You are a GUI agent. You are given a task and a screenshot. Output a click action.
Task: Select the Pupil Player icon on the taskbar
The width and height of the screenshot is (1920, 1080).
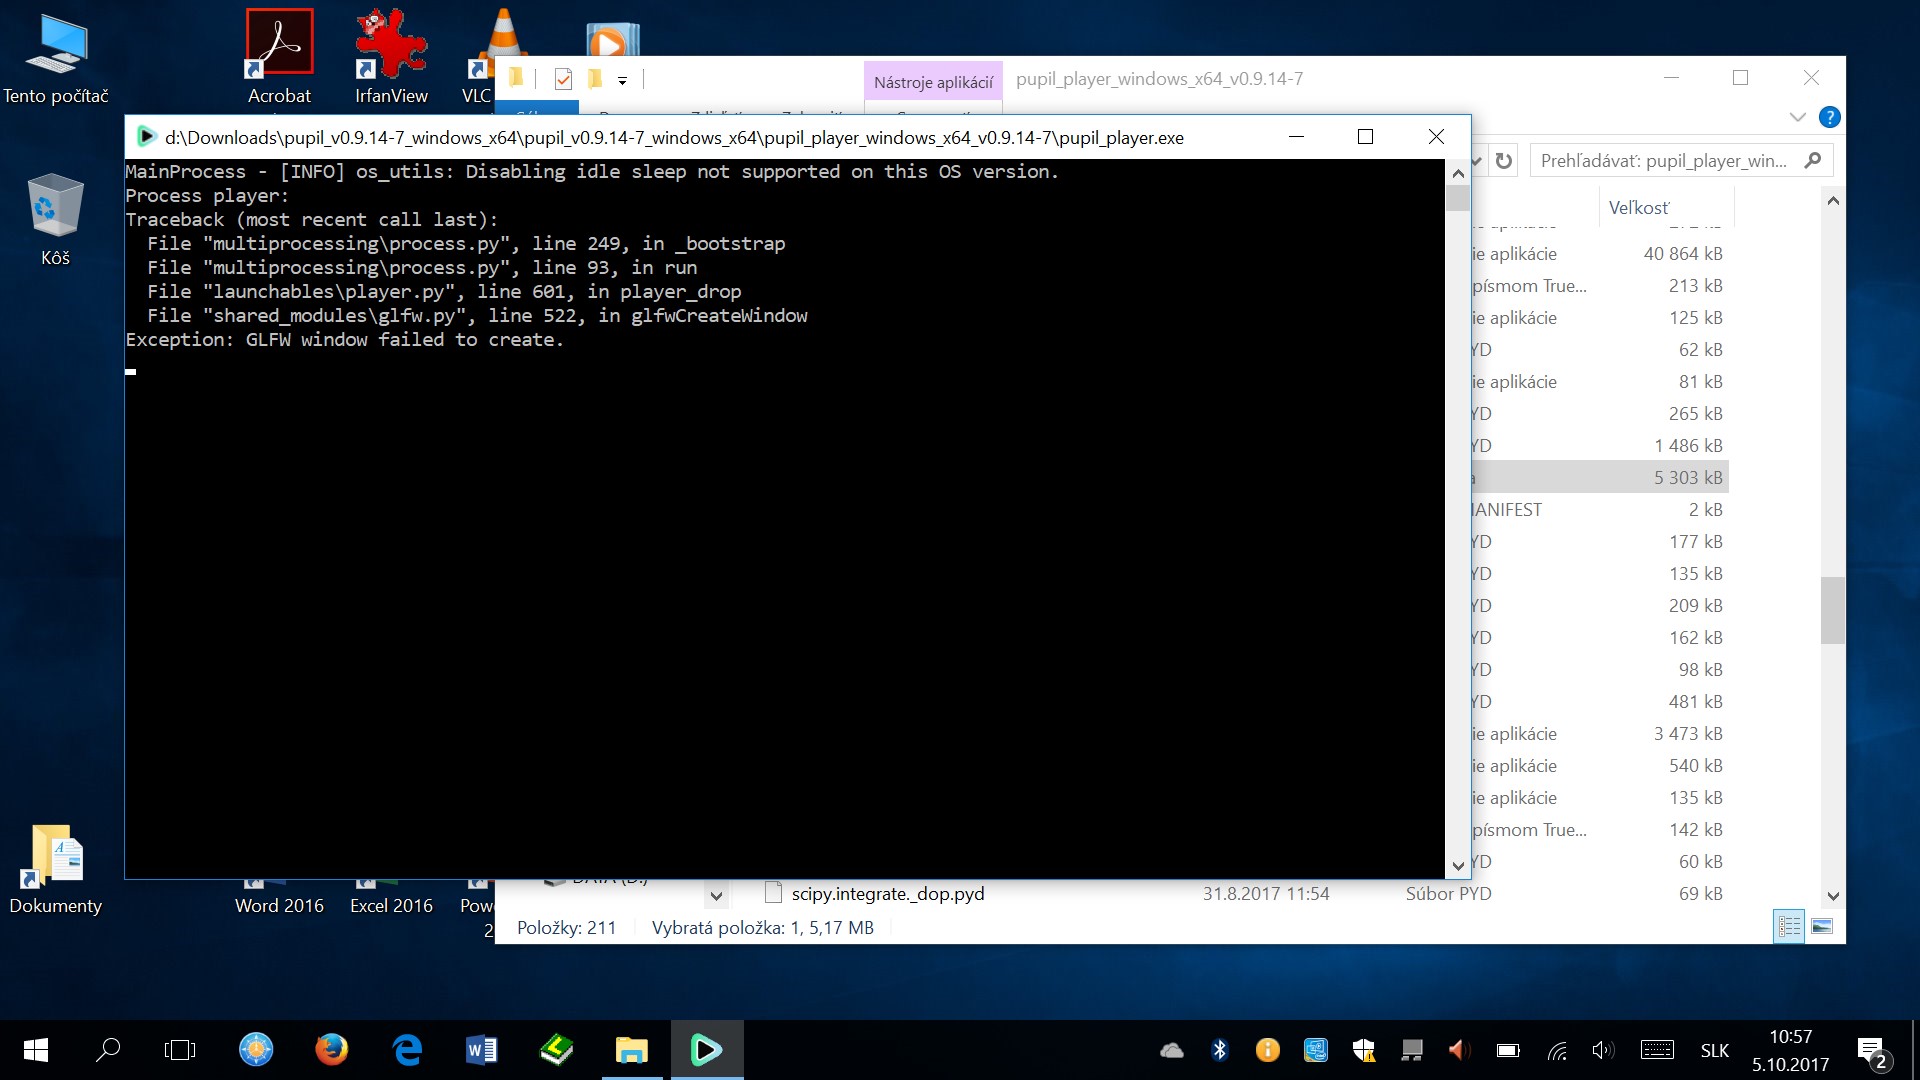click(x=707, y=1049)
